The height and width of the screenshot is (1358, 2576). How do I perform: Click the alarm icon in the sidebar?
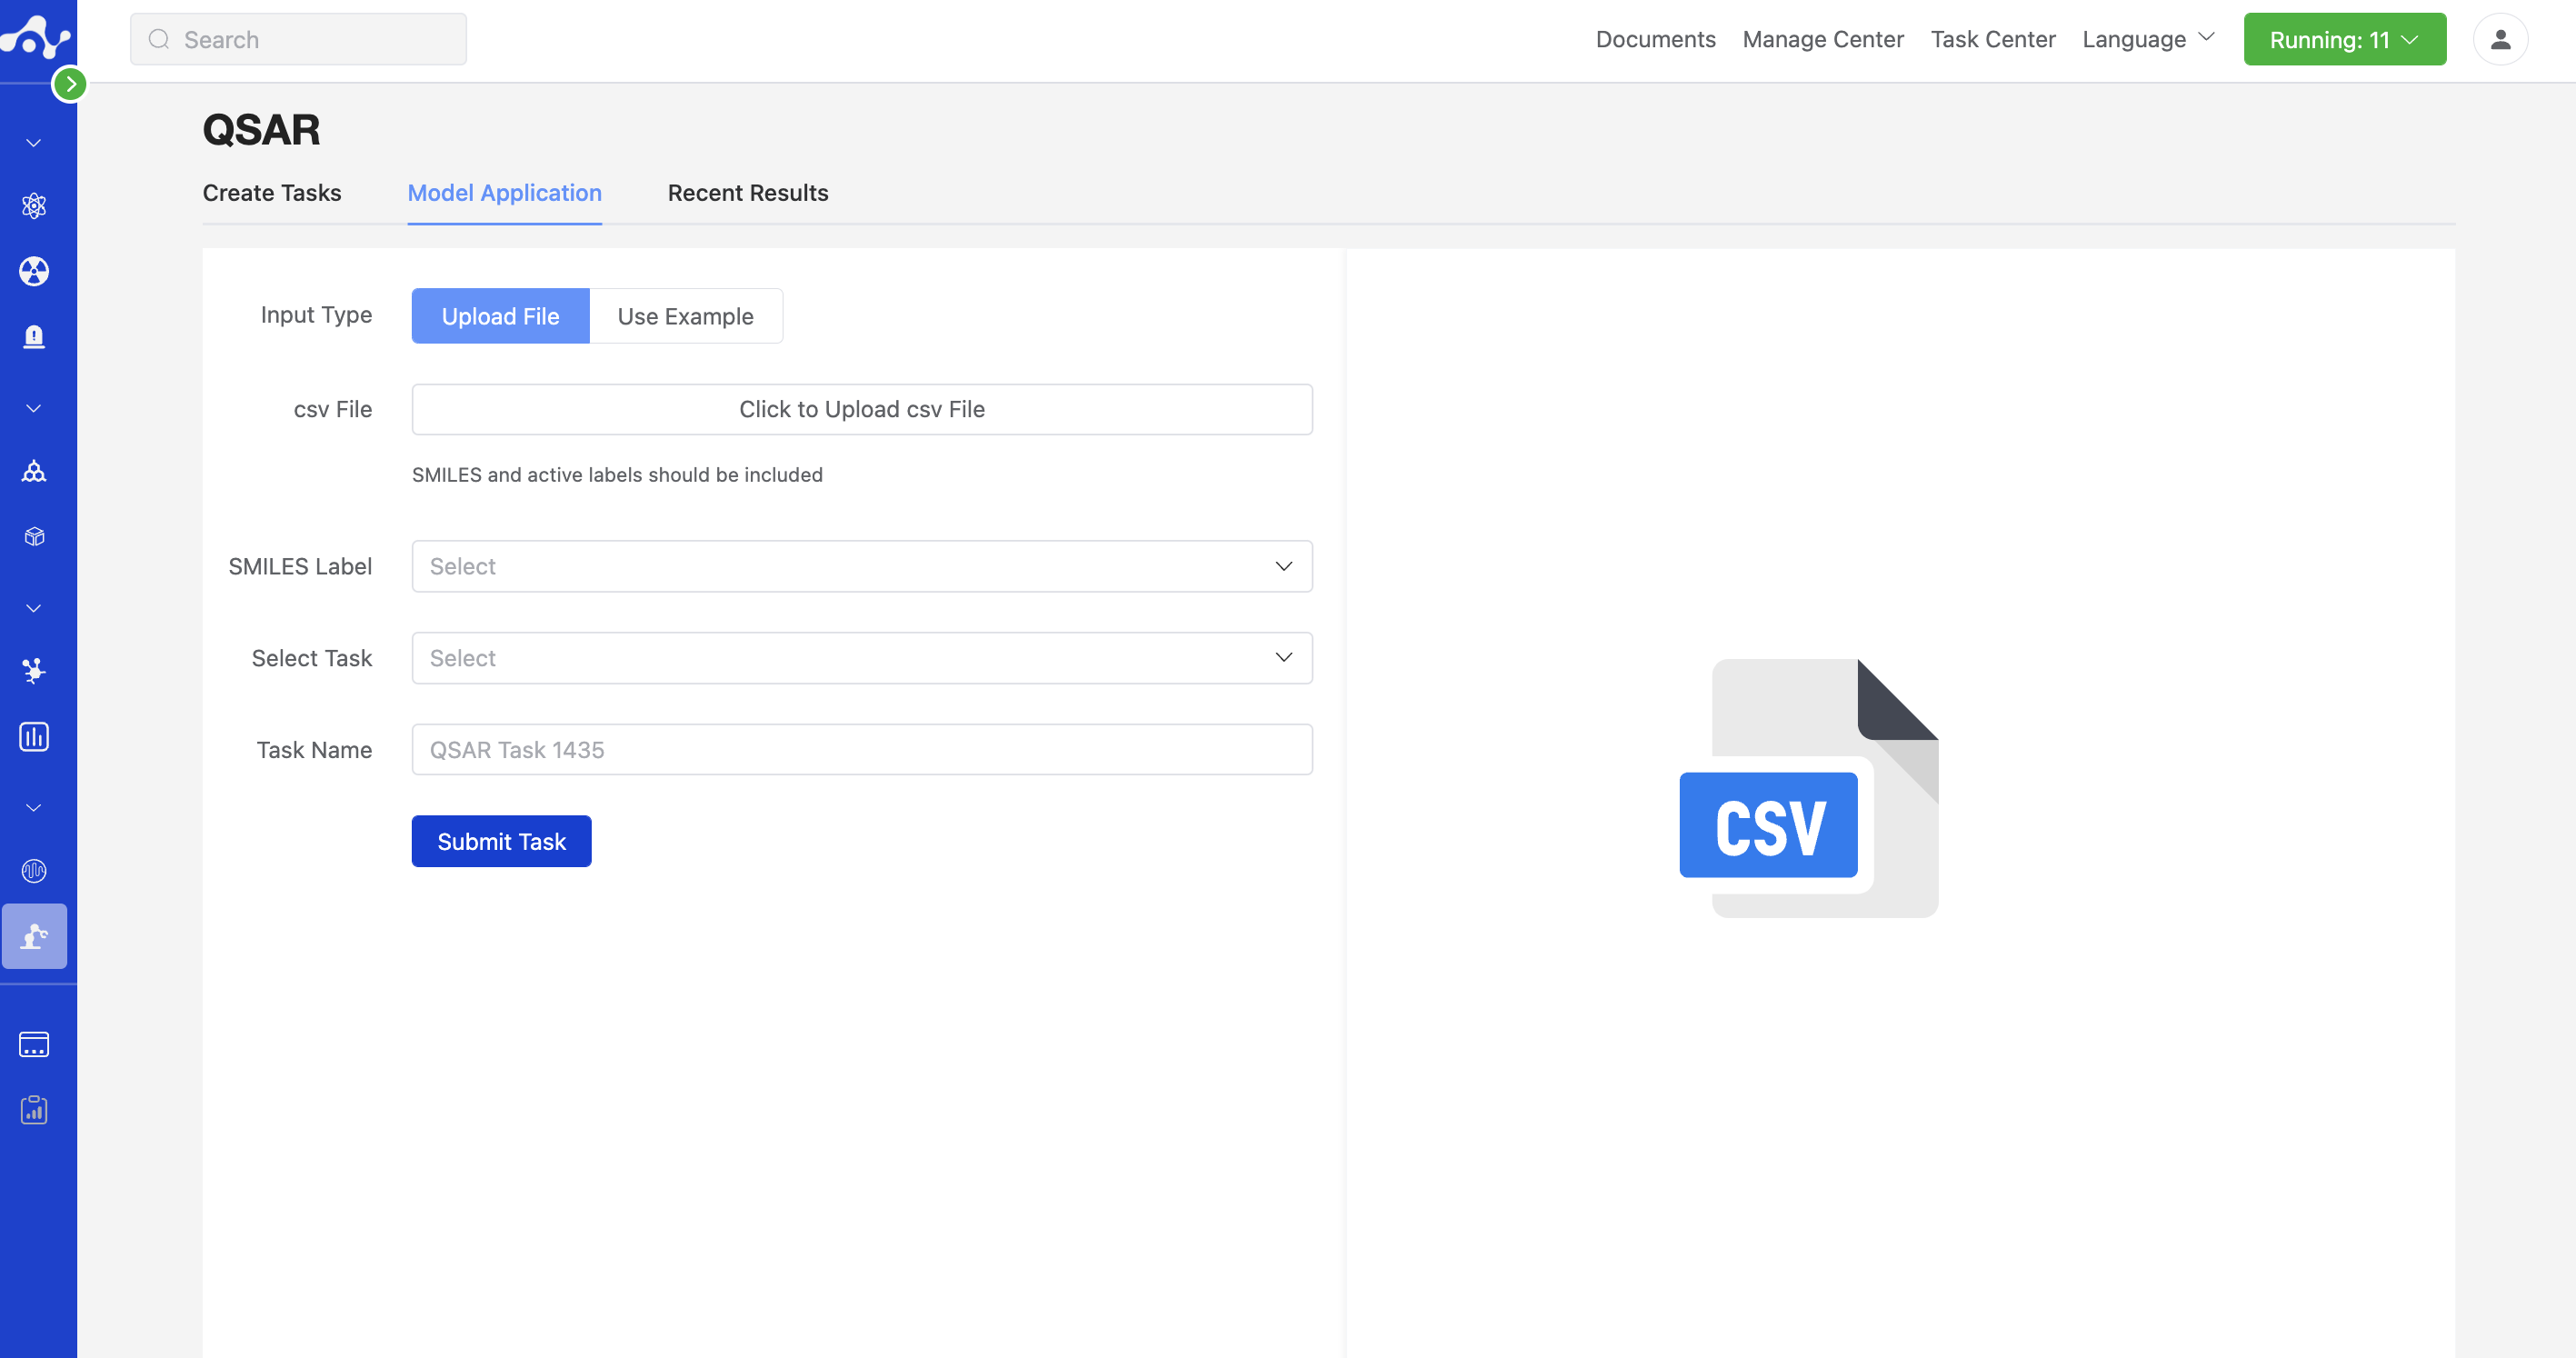click(x=33, y=336)
